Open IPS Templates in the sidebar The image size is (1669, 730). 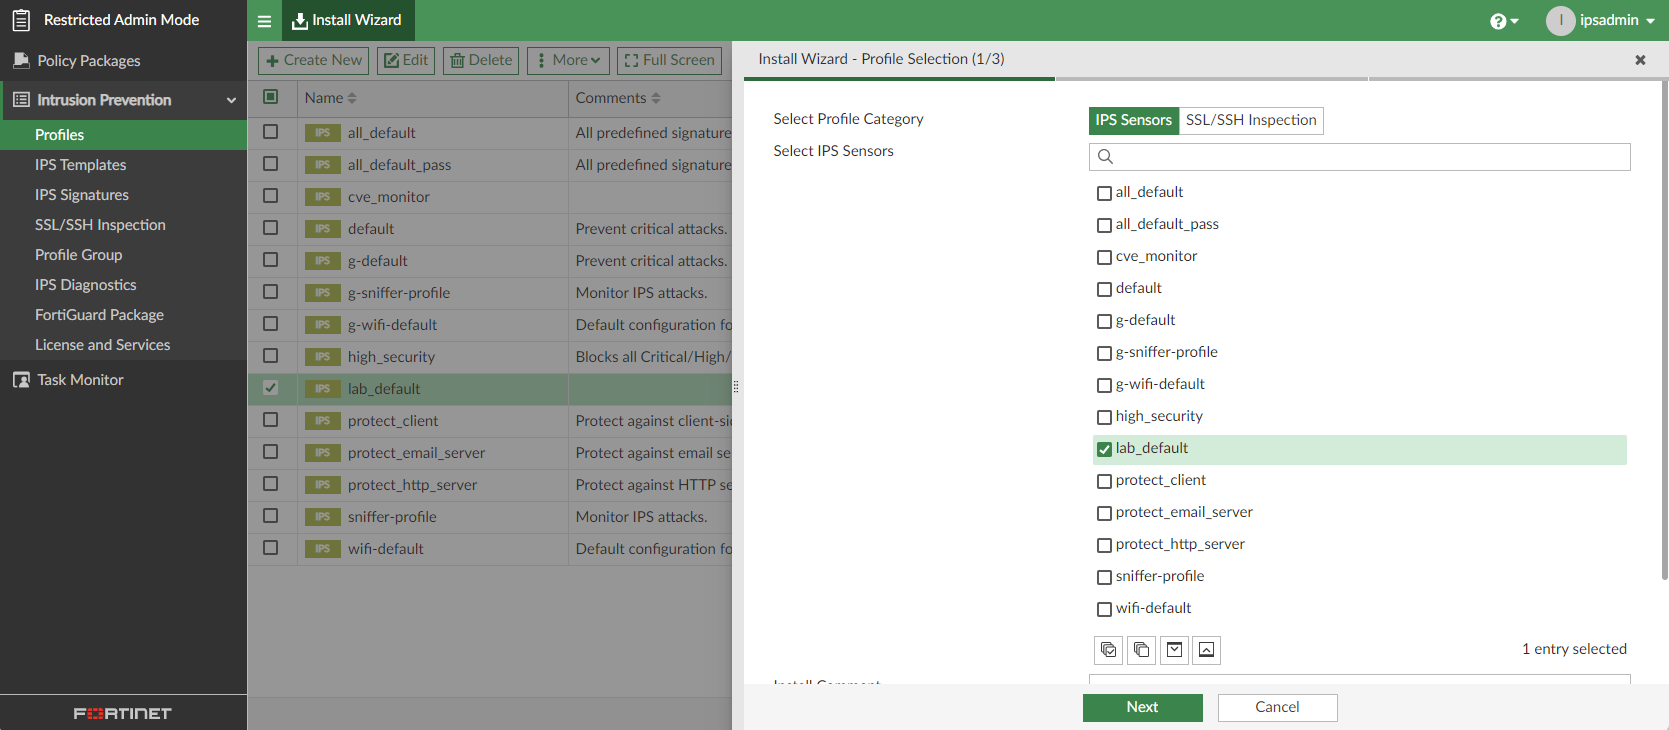click(x=123, y=165)
